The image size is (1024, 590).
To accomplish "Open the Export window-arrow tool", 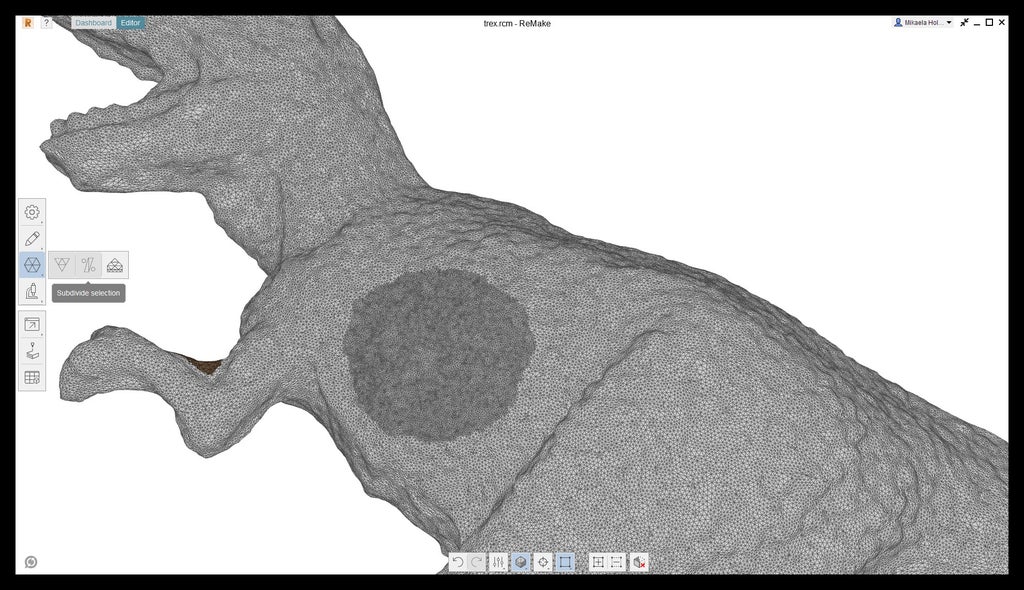I will point(32,324).
